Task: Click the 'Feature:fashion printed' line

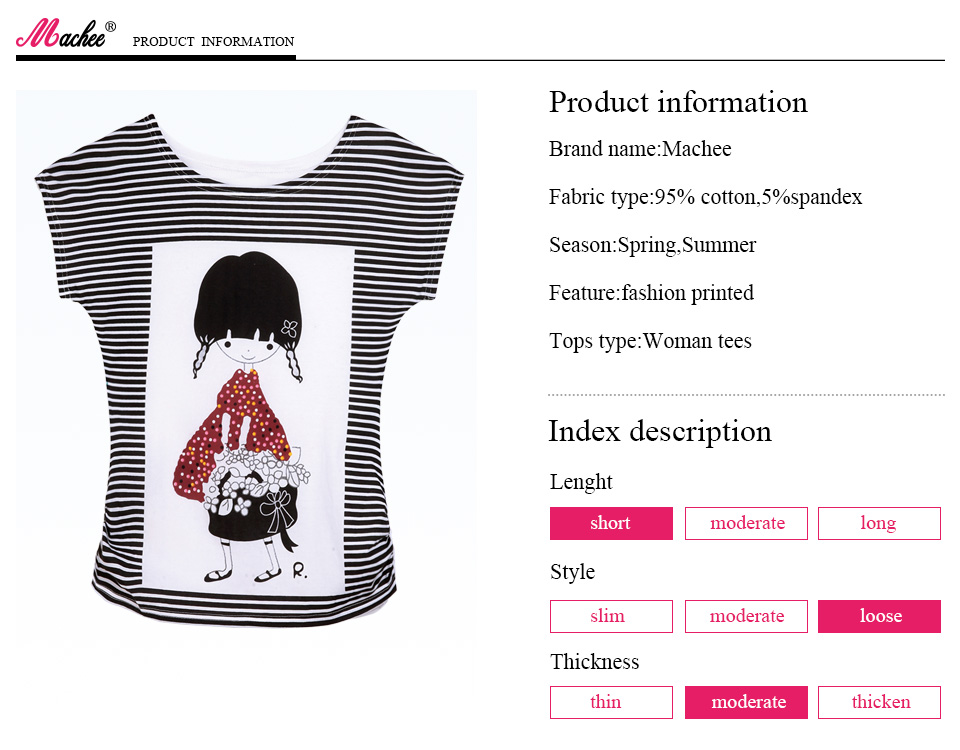Action: pos(651,293)
